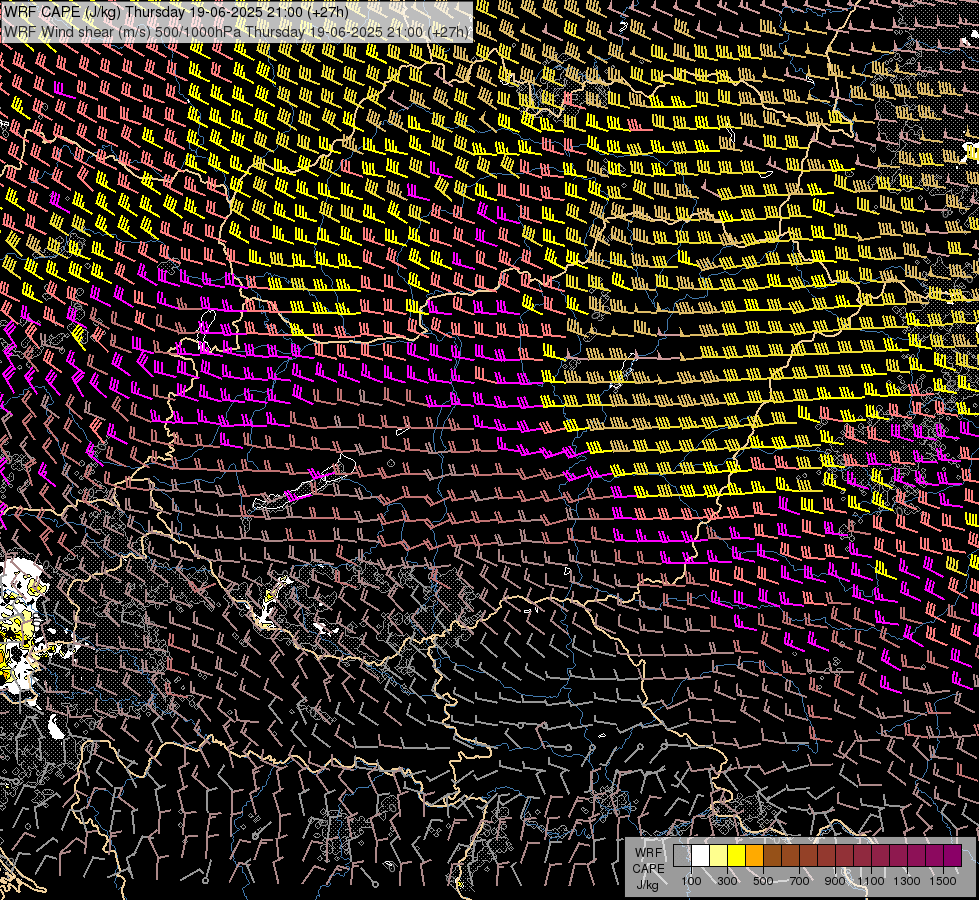The height and width of the screenshot is (900, 979).
Task: Click the word CAPE in the legend
Action: tap(648, 869)
